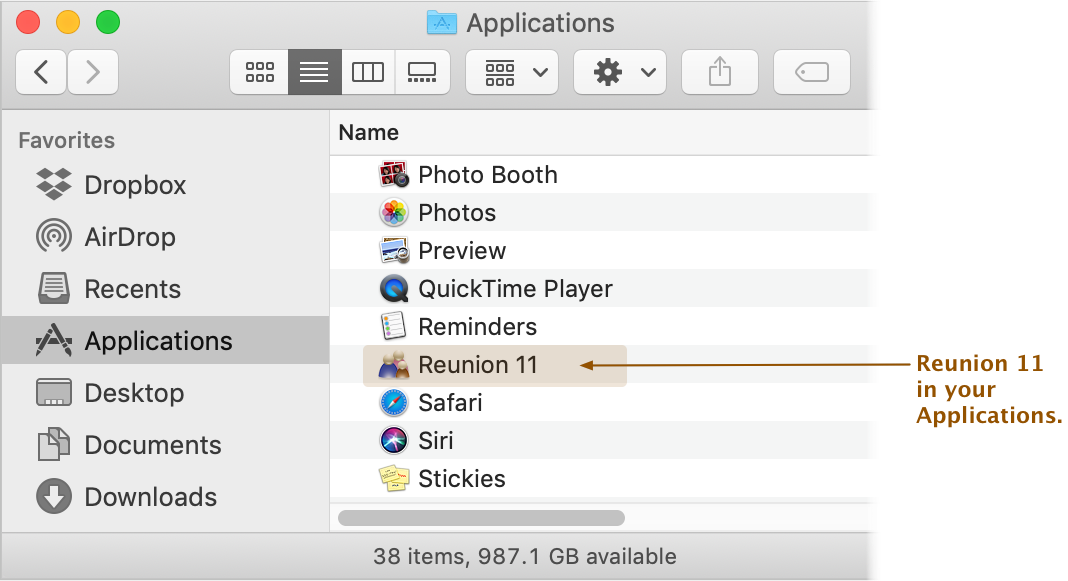Click the Photo Booth app icon
This screenshot has height=581, width=1068.
tap(394, 174)
